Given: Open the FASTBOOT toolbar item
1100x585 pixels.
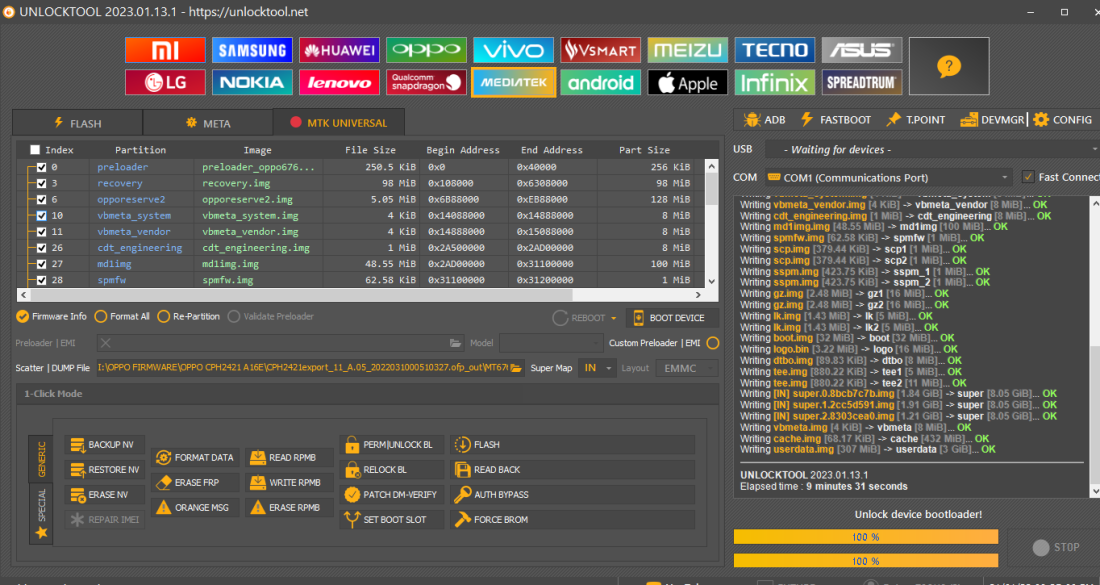Looking at the screenshot, I should (x=836, y=120).
